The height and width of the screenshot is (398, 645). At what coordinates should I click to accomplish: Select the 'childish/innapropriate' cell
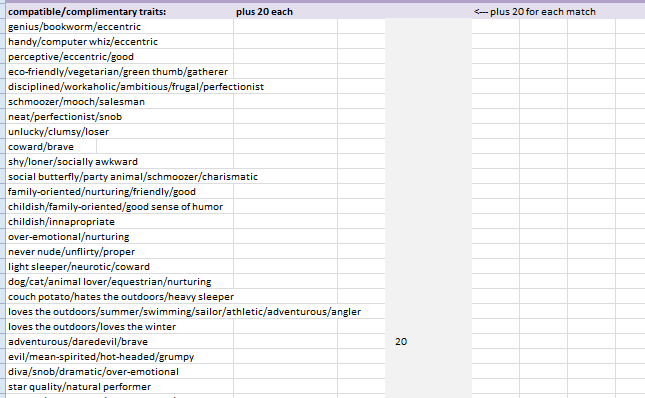(x=61, y=222)
